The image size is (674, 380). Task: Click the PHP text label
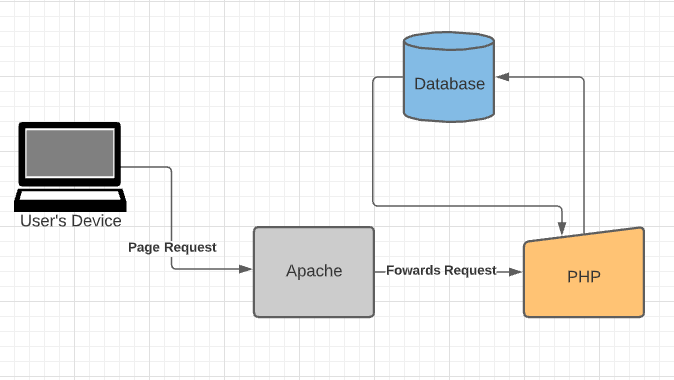[584, 276]
